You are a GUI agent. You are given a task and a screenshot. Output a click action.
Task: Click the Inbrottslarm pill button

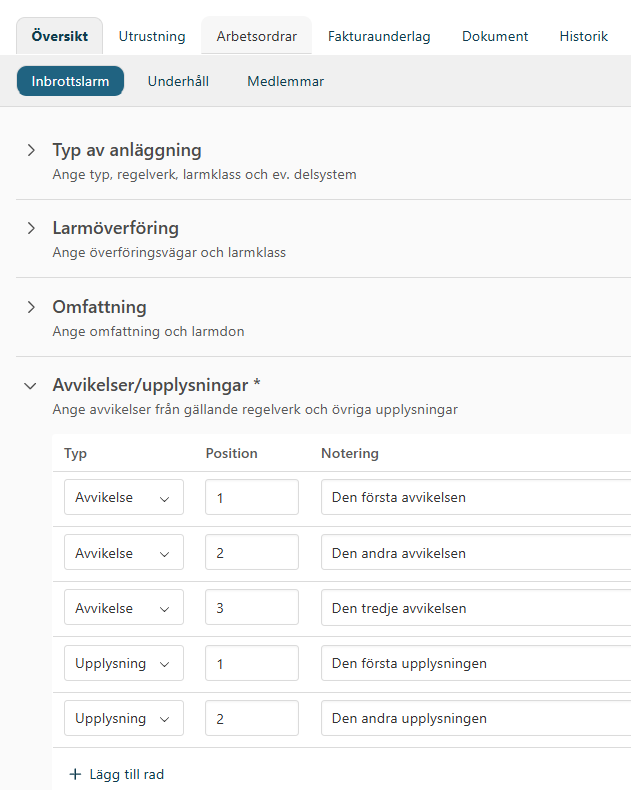click(70, 81)
